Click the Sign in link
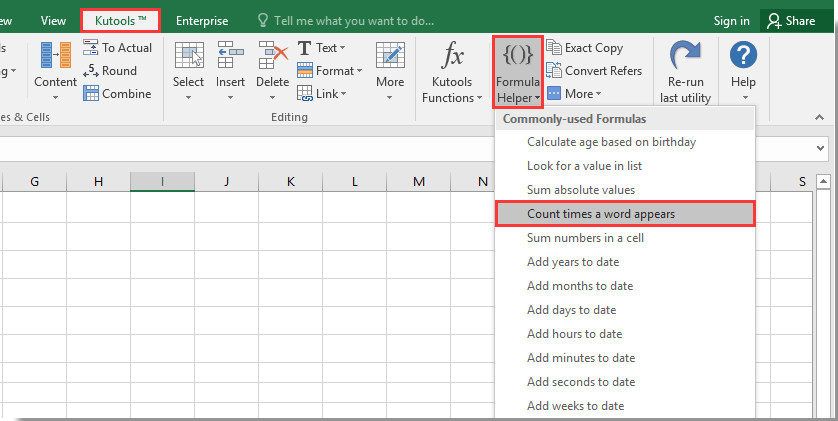Image resolution: width=838 pixels, height=421 pixels. 731,21
